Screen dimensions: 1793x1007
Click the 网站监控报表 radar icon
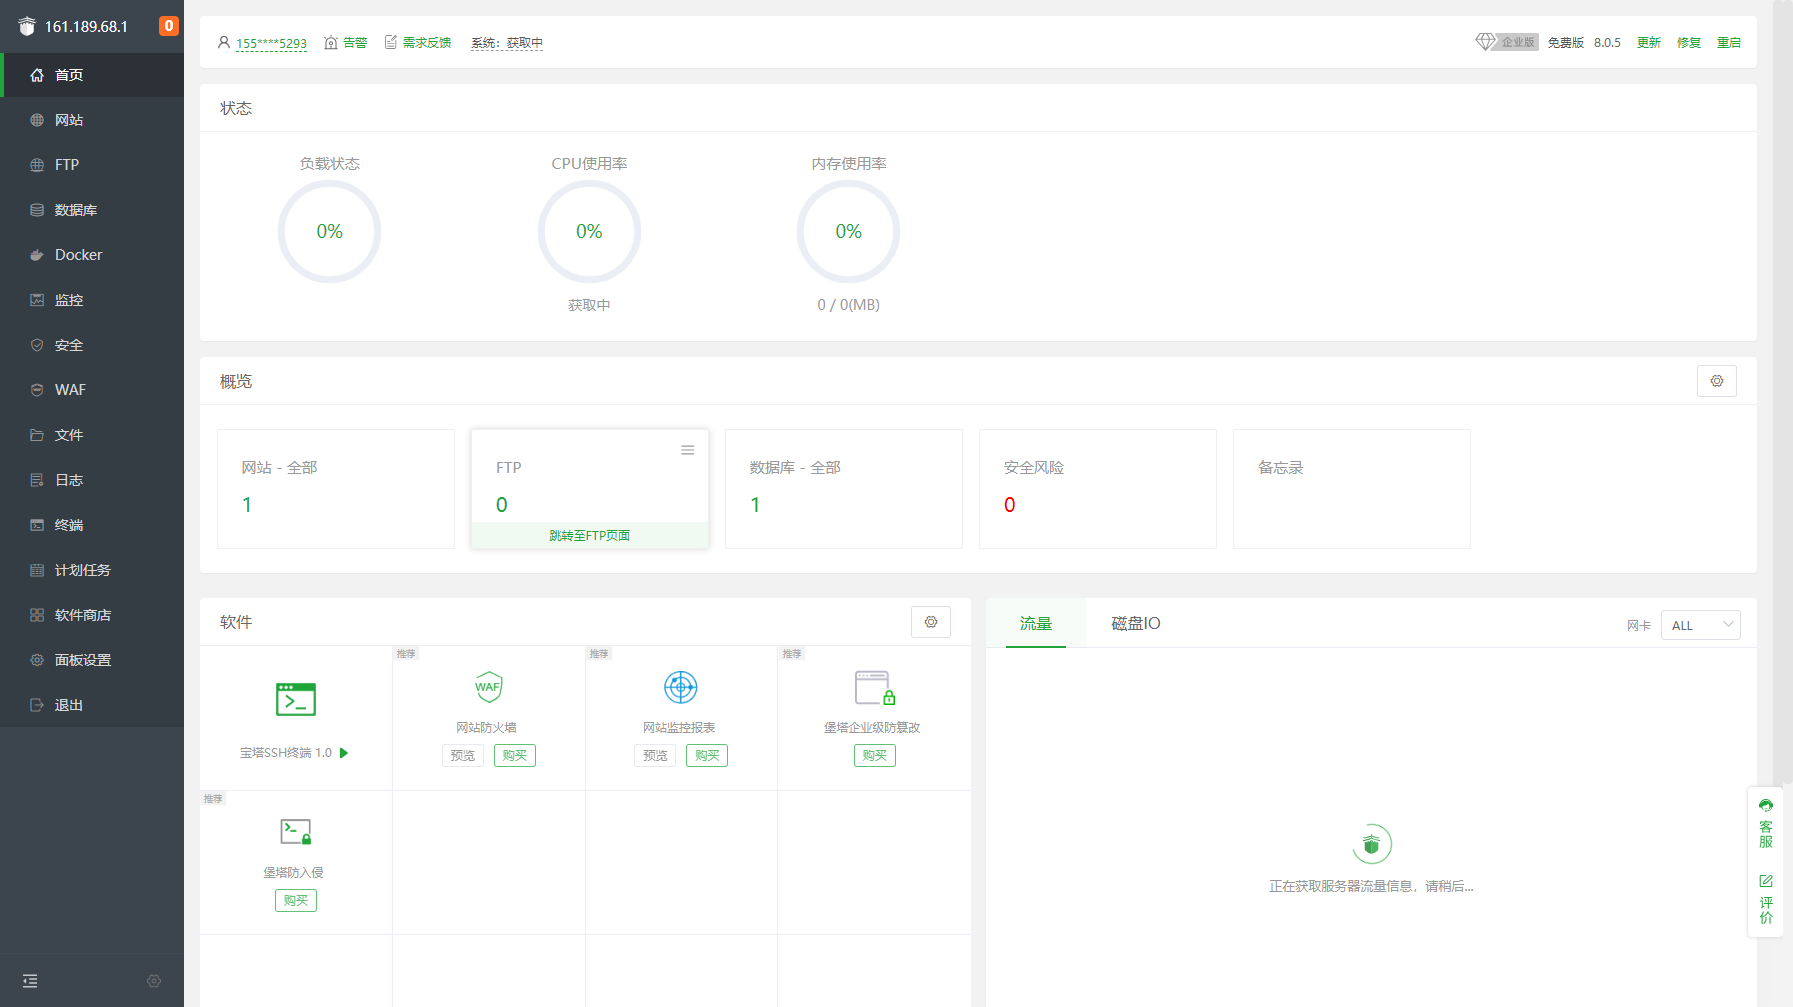[680, 687]
